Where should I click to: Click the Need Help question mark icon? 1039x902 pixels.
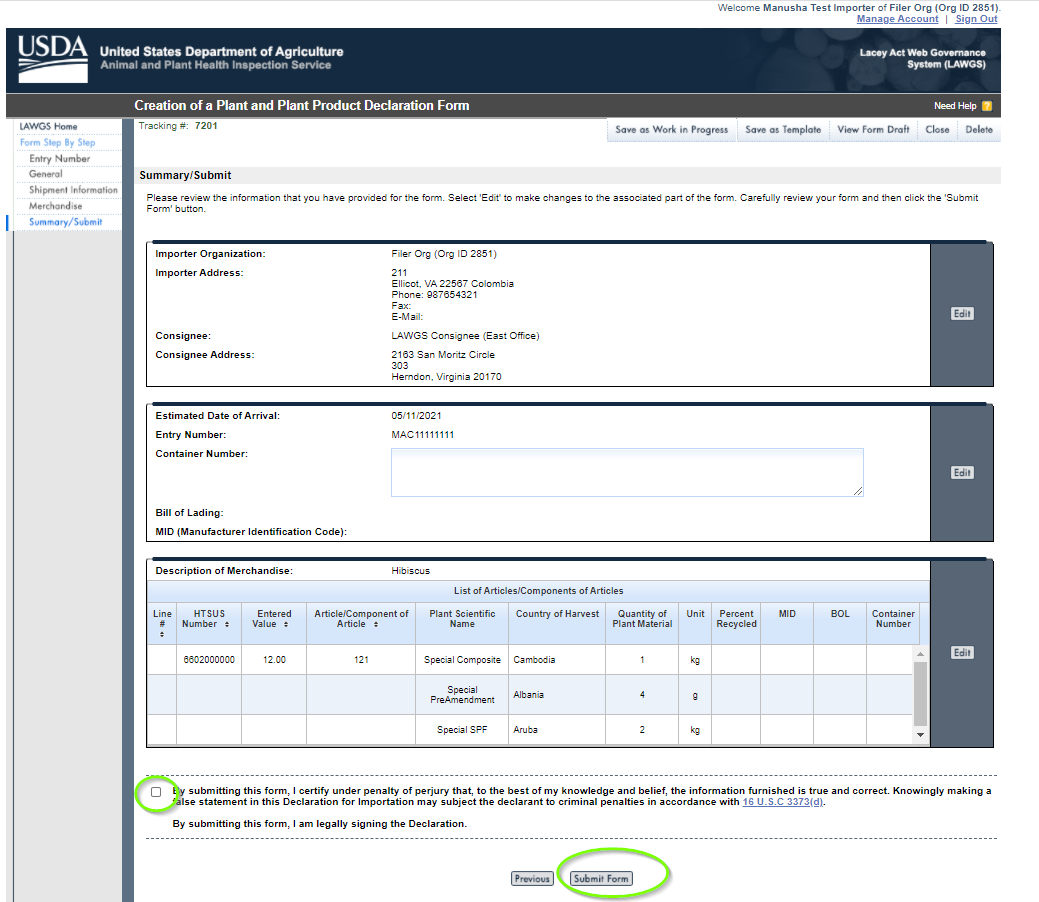click(986, 106)
